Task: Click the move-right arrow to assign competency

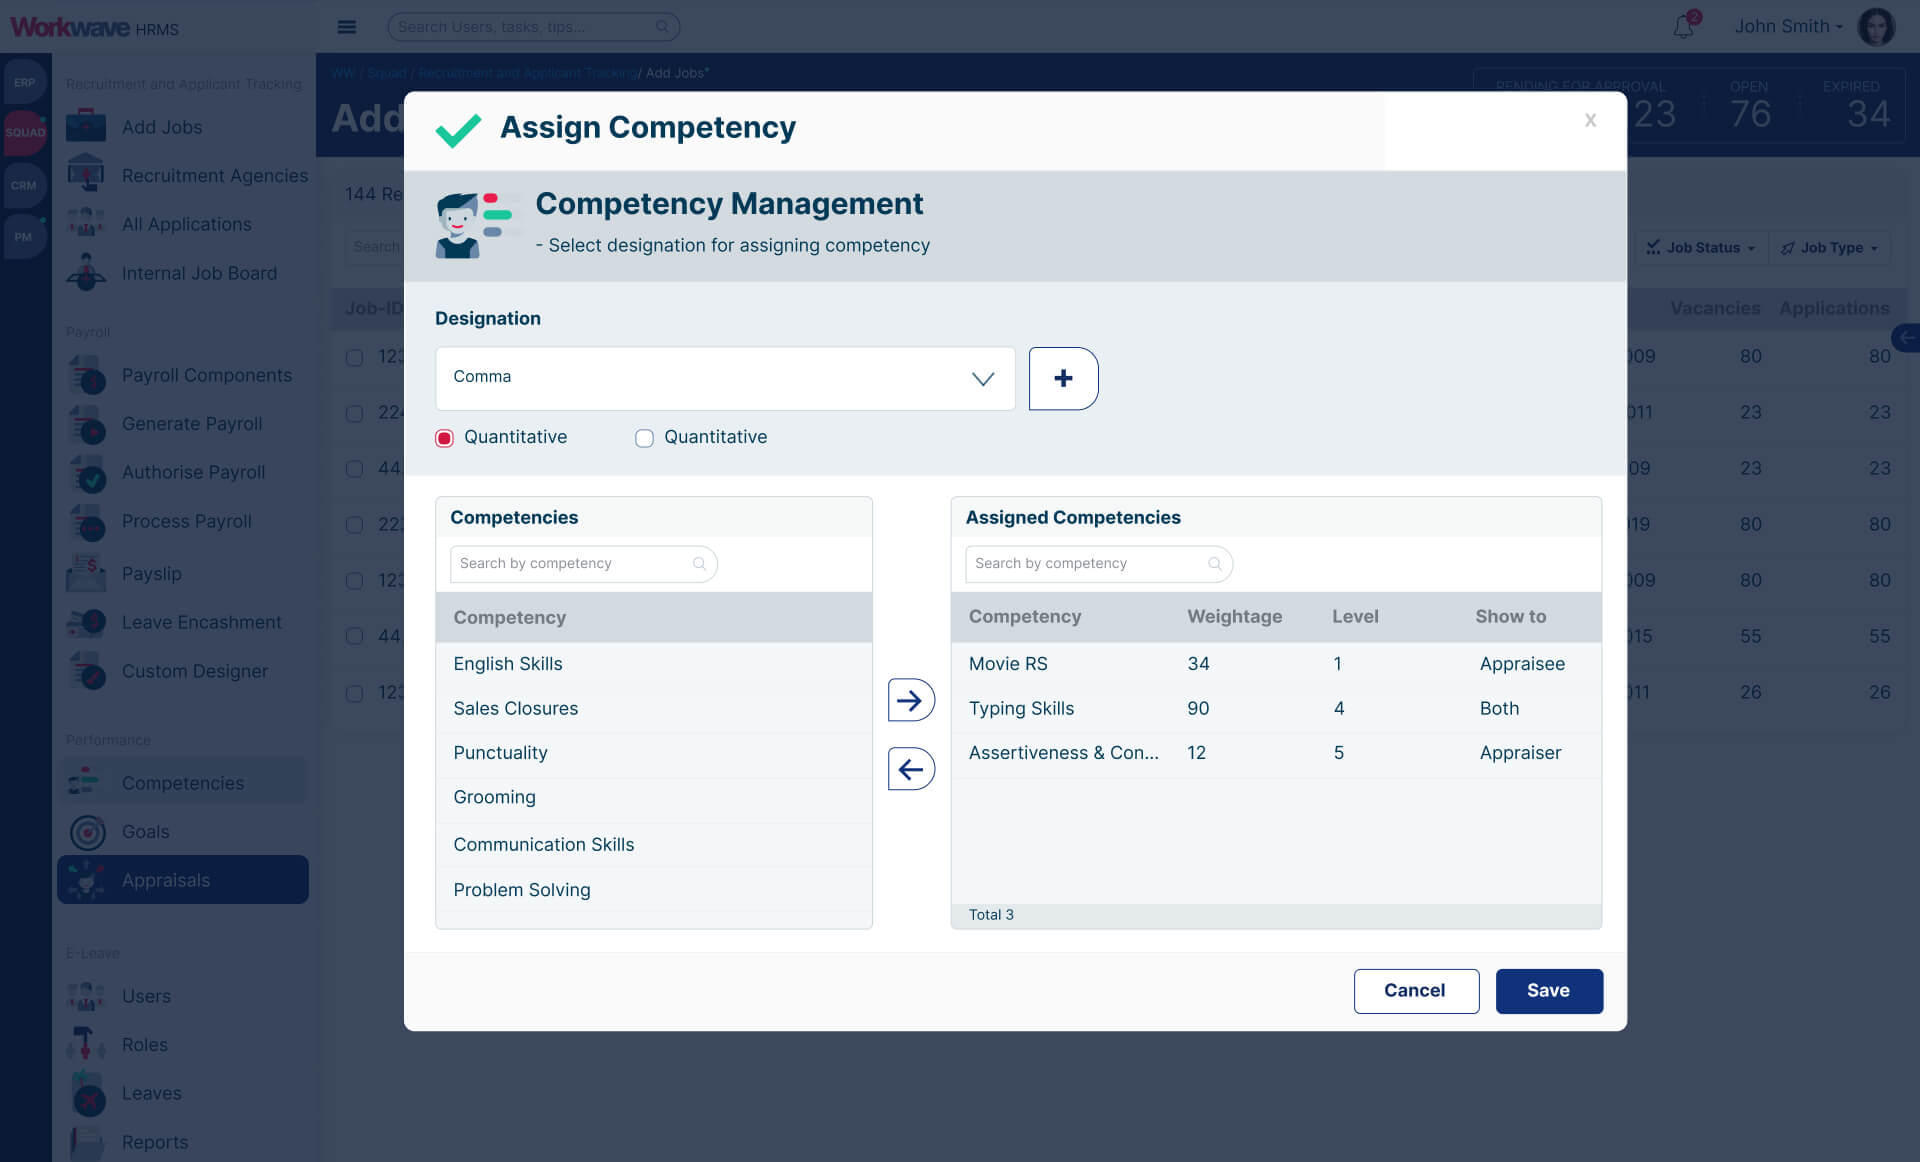Action: [x=910, y=700]
